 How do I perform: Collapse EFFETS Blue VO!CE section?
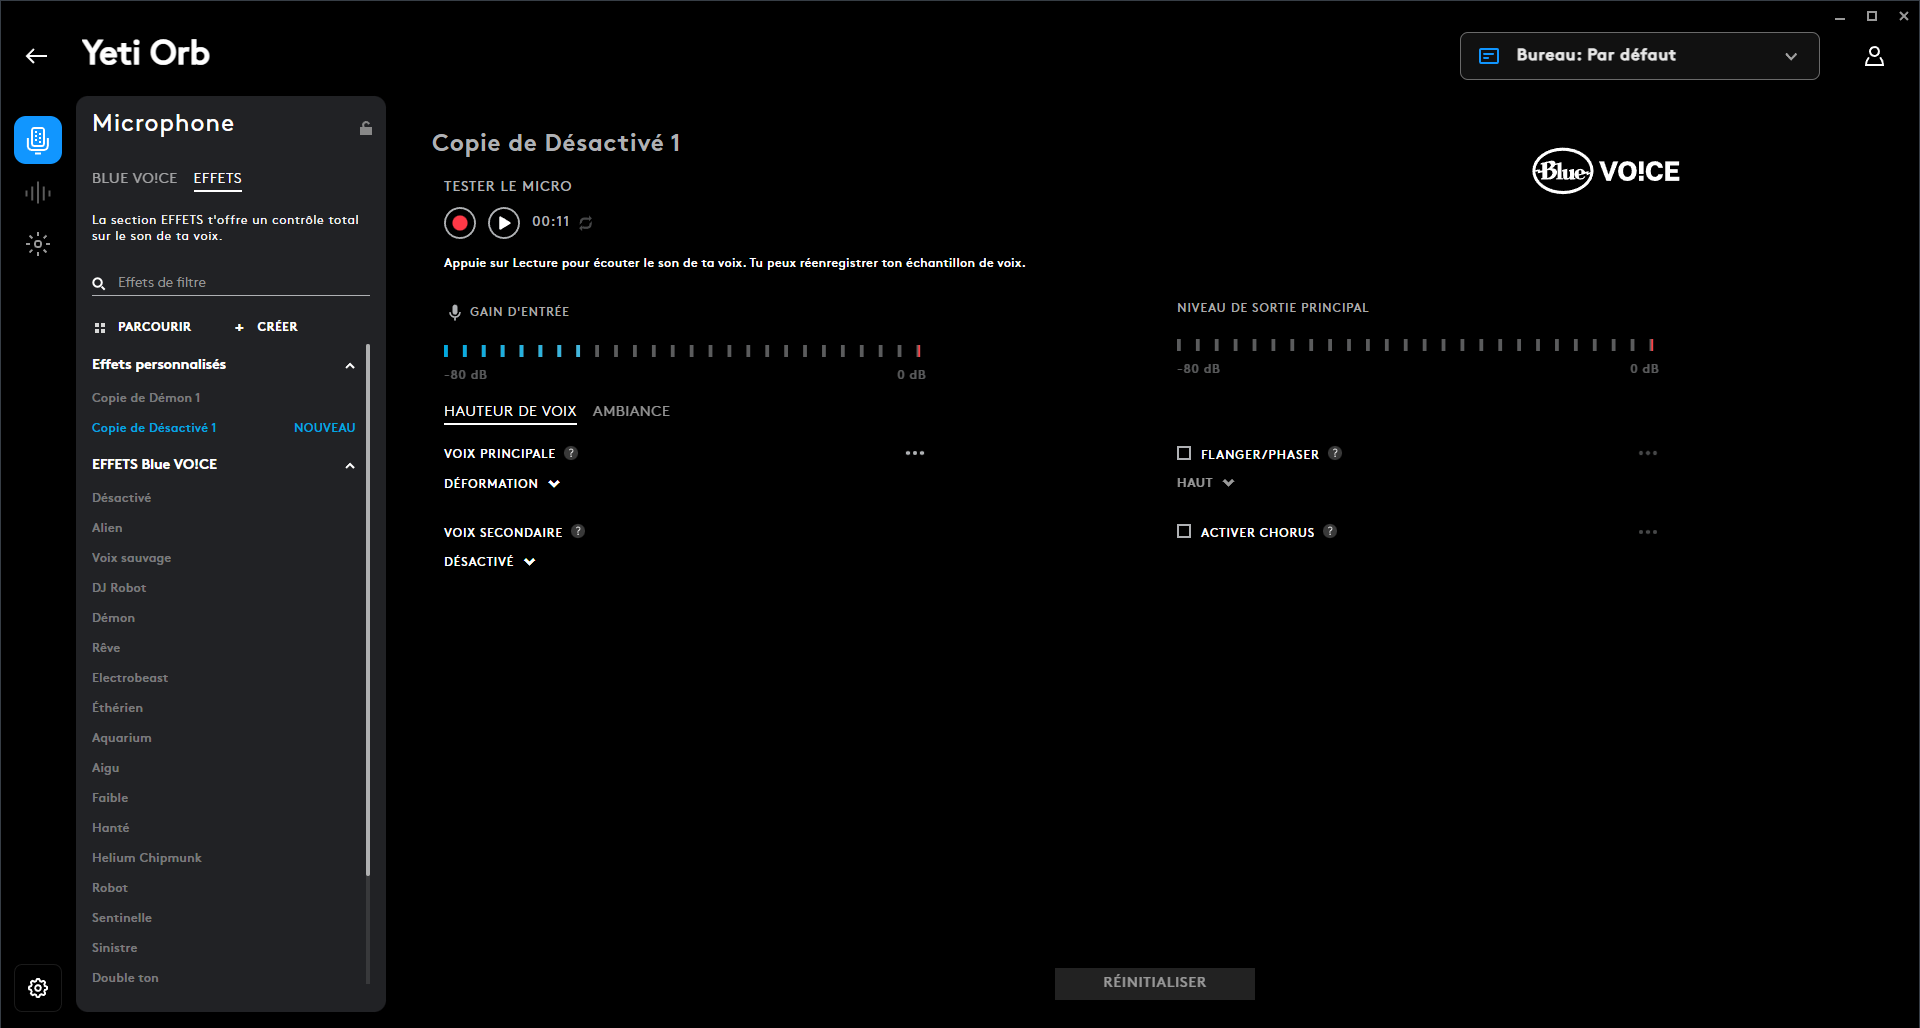tap(350, 466)
